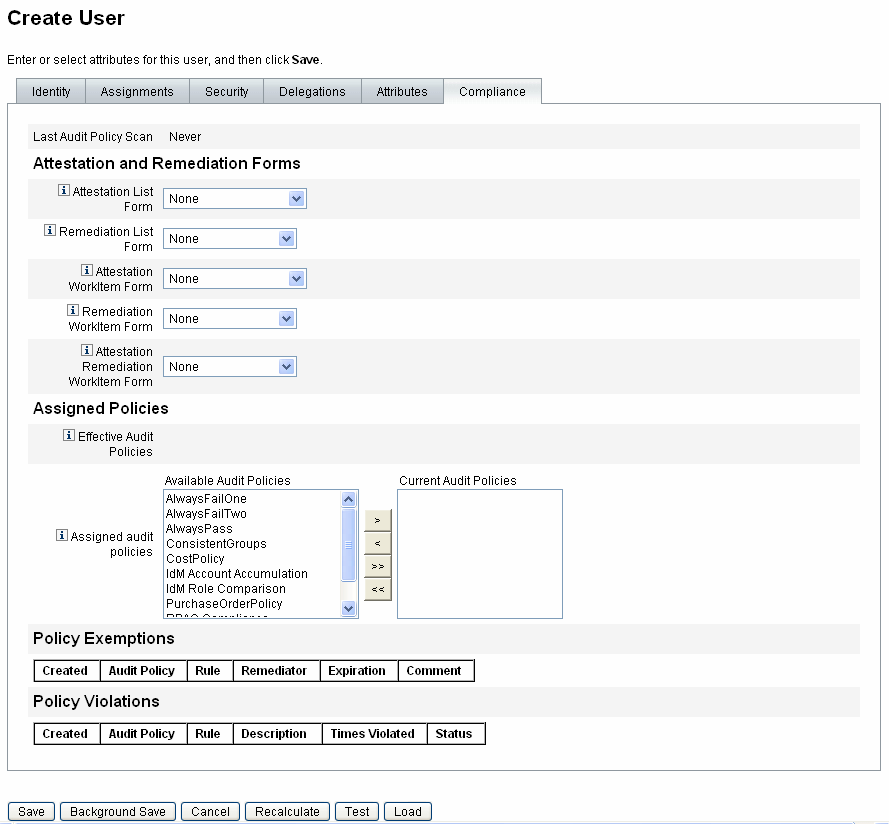Select AlwaysFailOne in Available Audit Policies

click(x=206, y=499)
